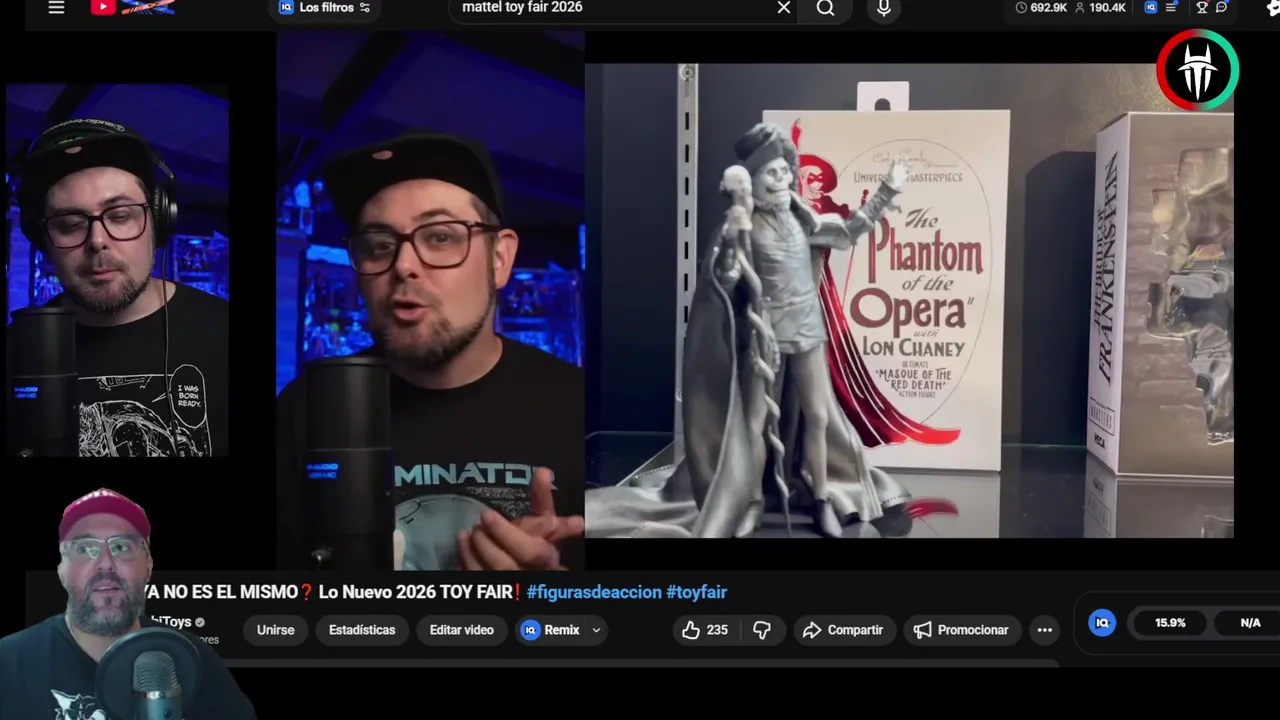Open the chat bubble icon in top bar
The image size is (1280, 720).
[1221, 7]
